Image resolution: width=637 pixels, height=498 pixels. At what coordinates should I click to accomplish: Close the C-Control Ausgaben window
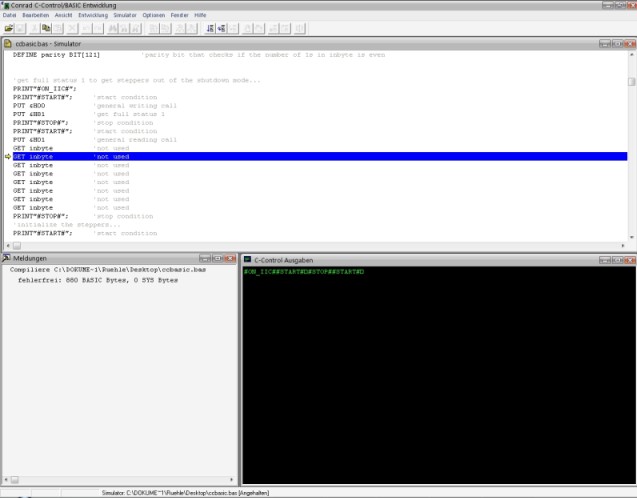[x=630, y=260]
